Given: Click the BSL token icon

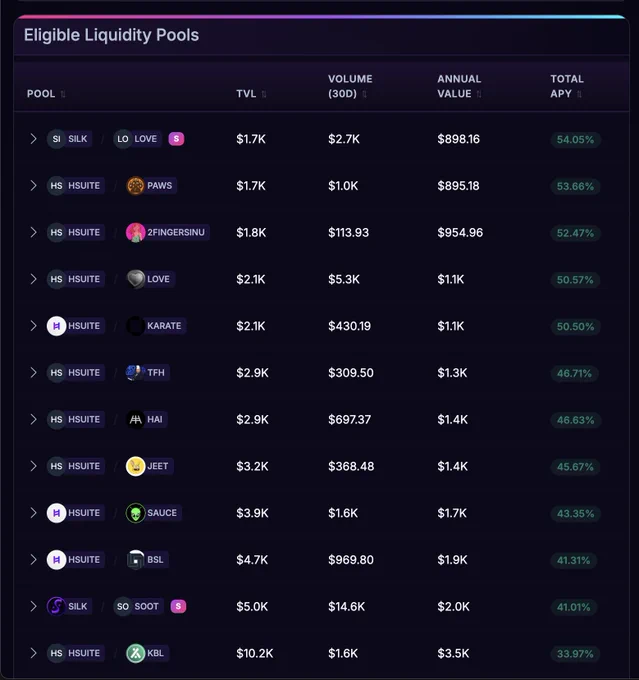Looking at the screenshot, I should (x=135, y=560).
